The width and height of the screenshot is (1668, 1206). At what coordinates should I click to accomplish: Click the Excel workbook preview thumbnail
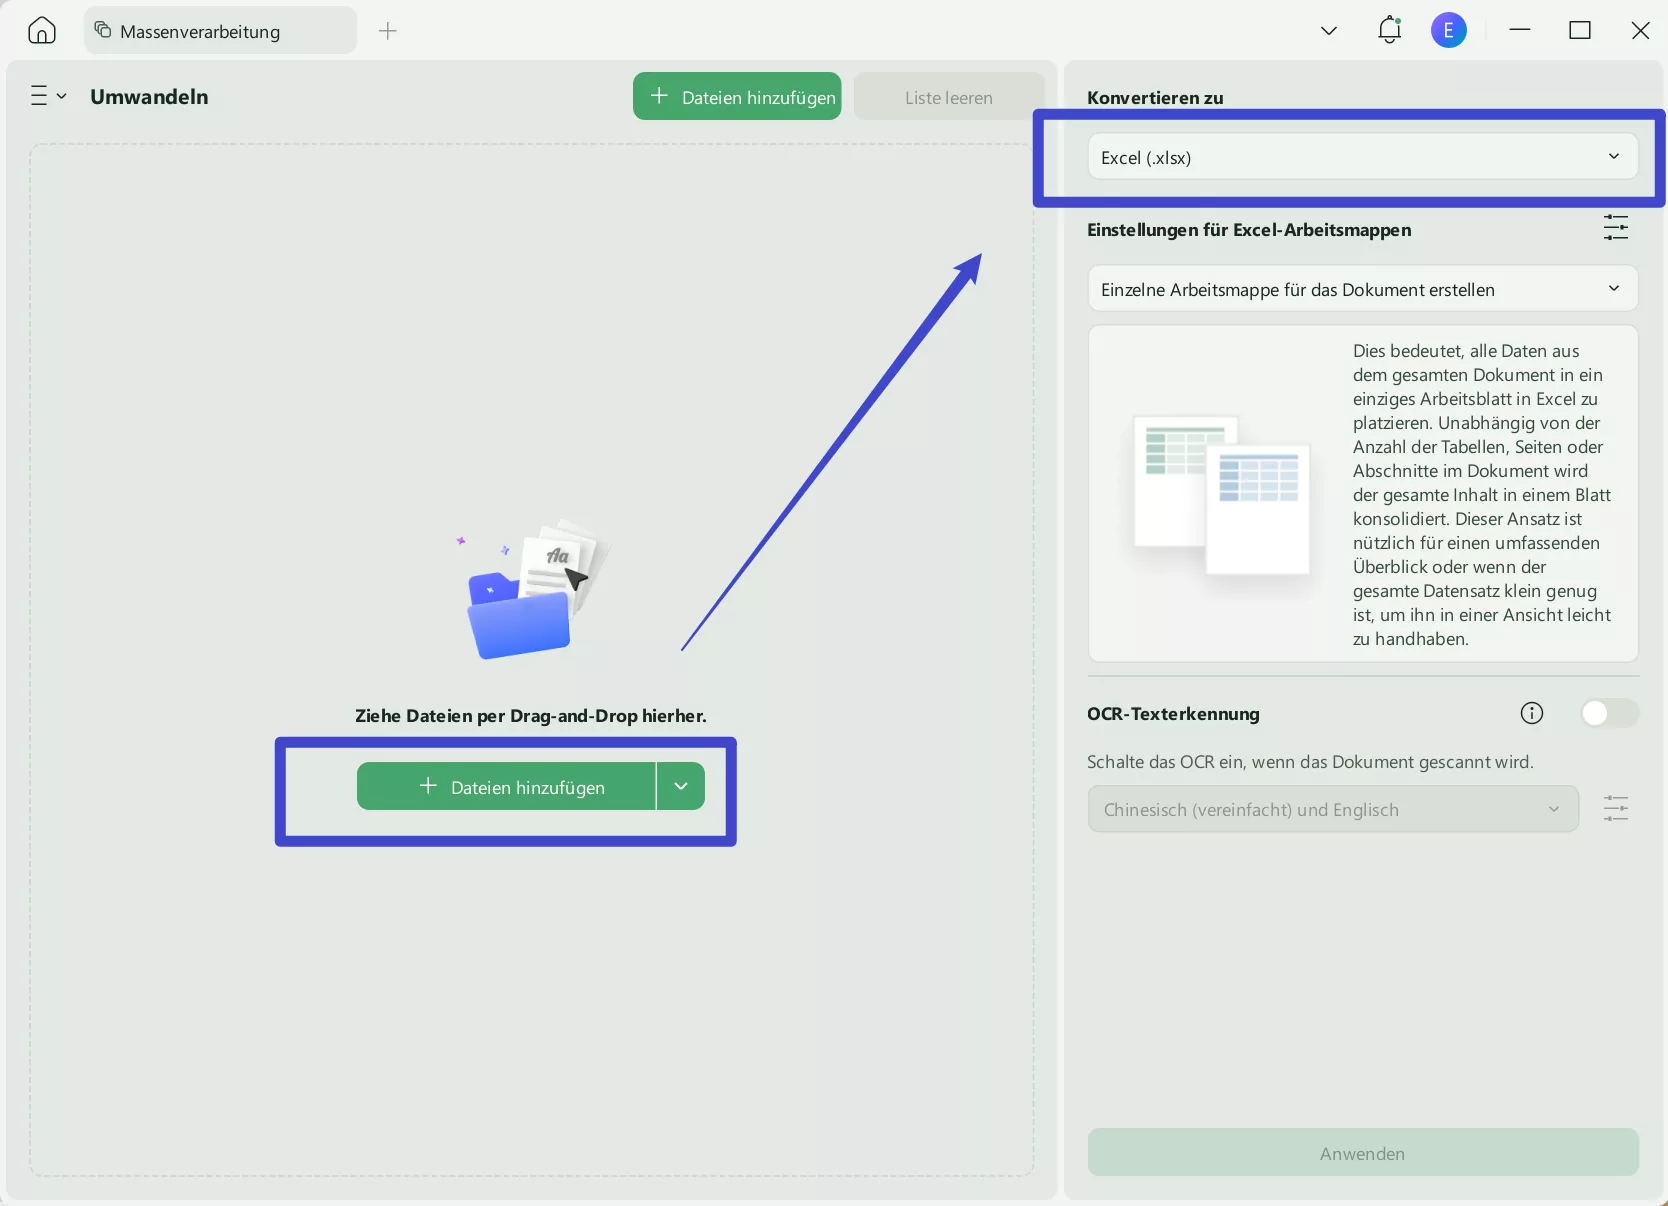[1221, 494]
